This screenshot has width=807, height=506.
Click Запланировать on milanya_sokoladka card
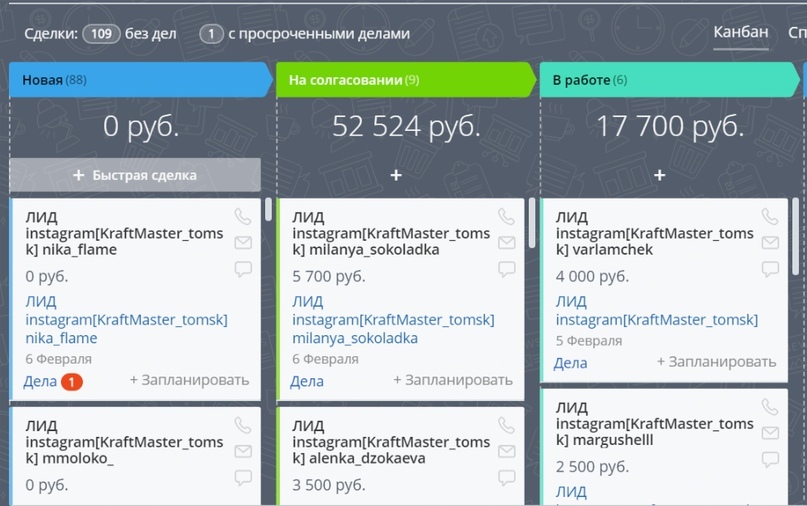453,380
